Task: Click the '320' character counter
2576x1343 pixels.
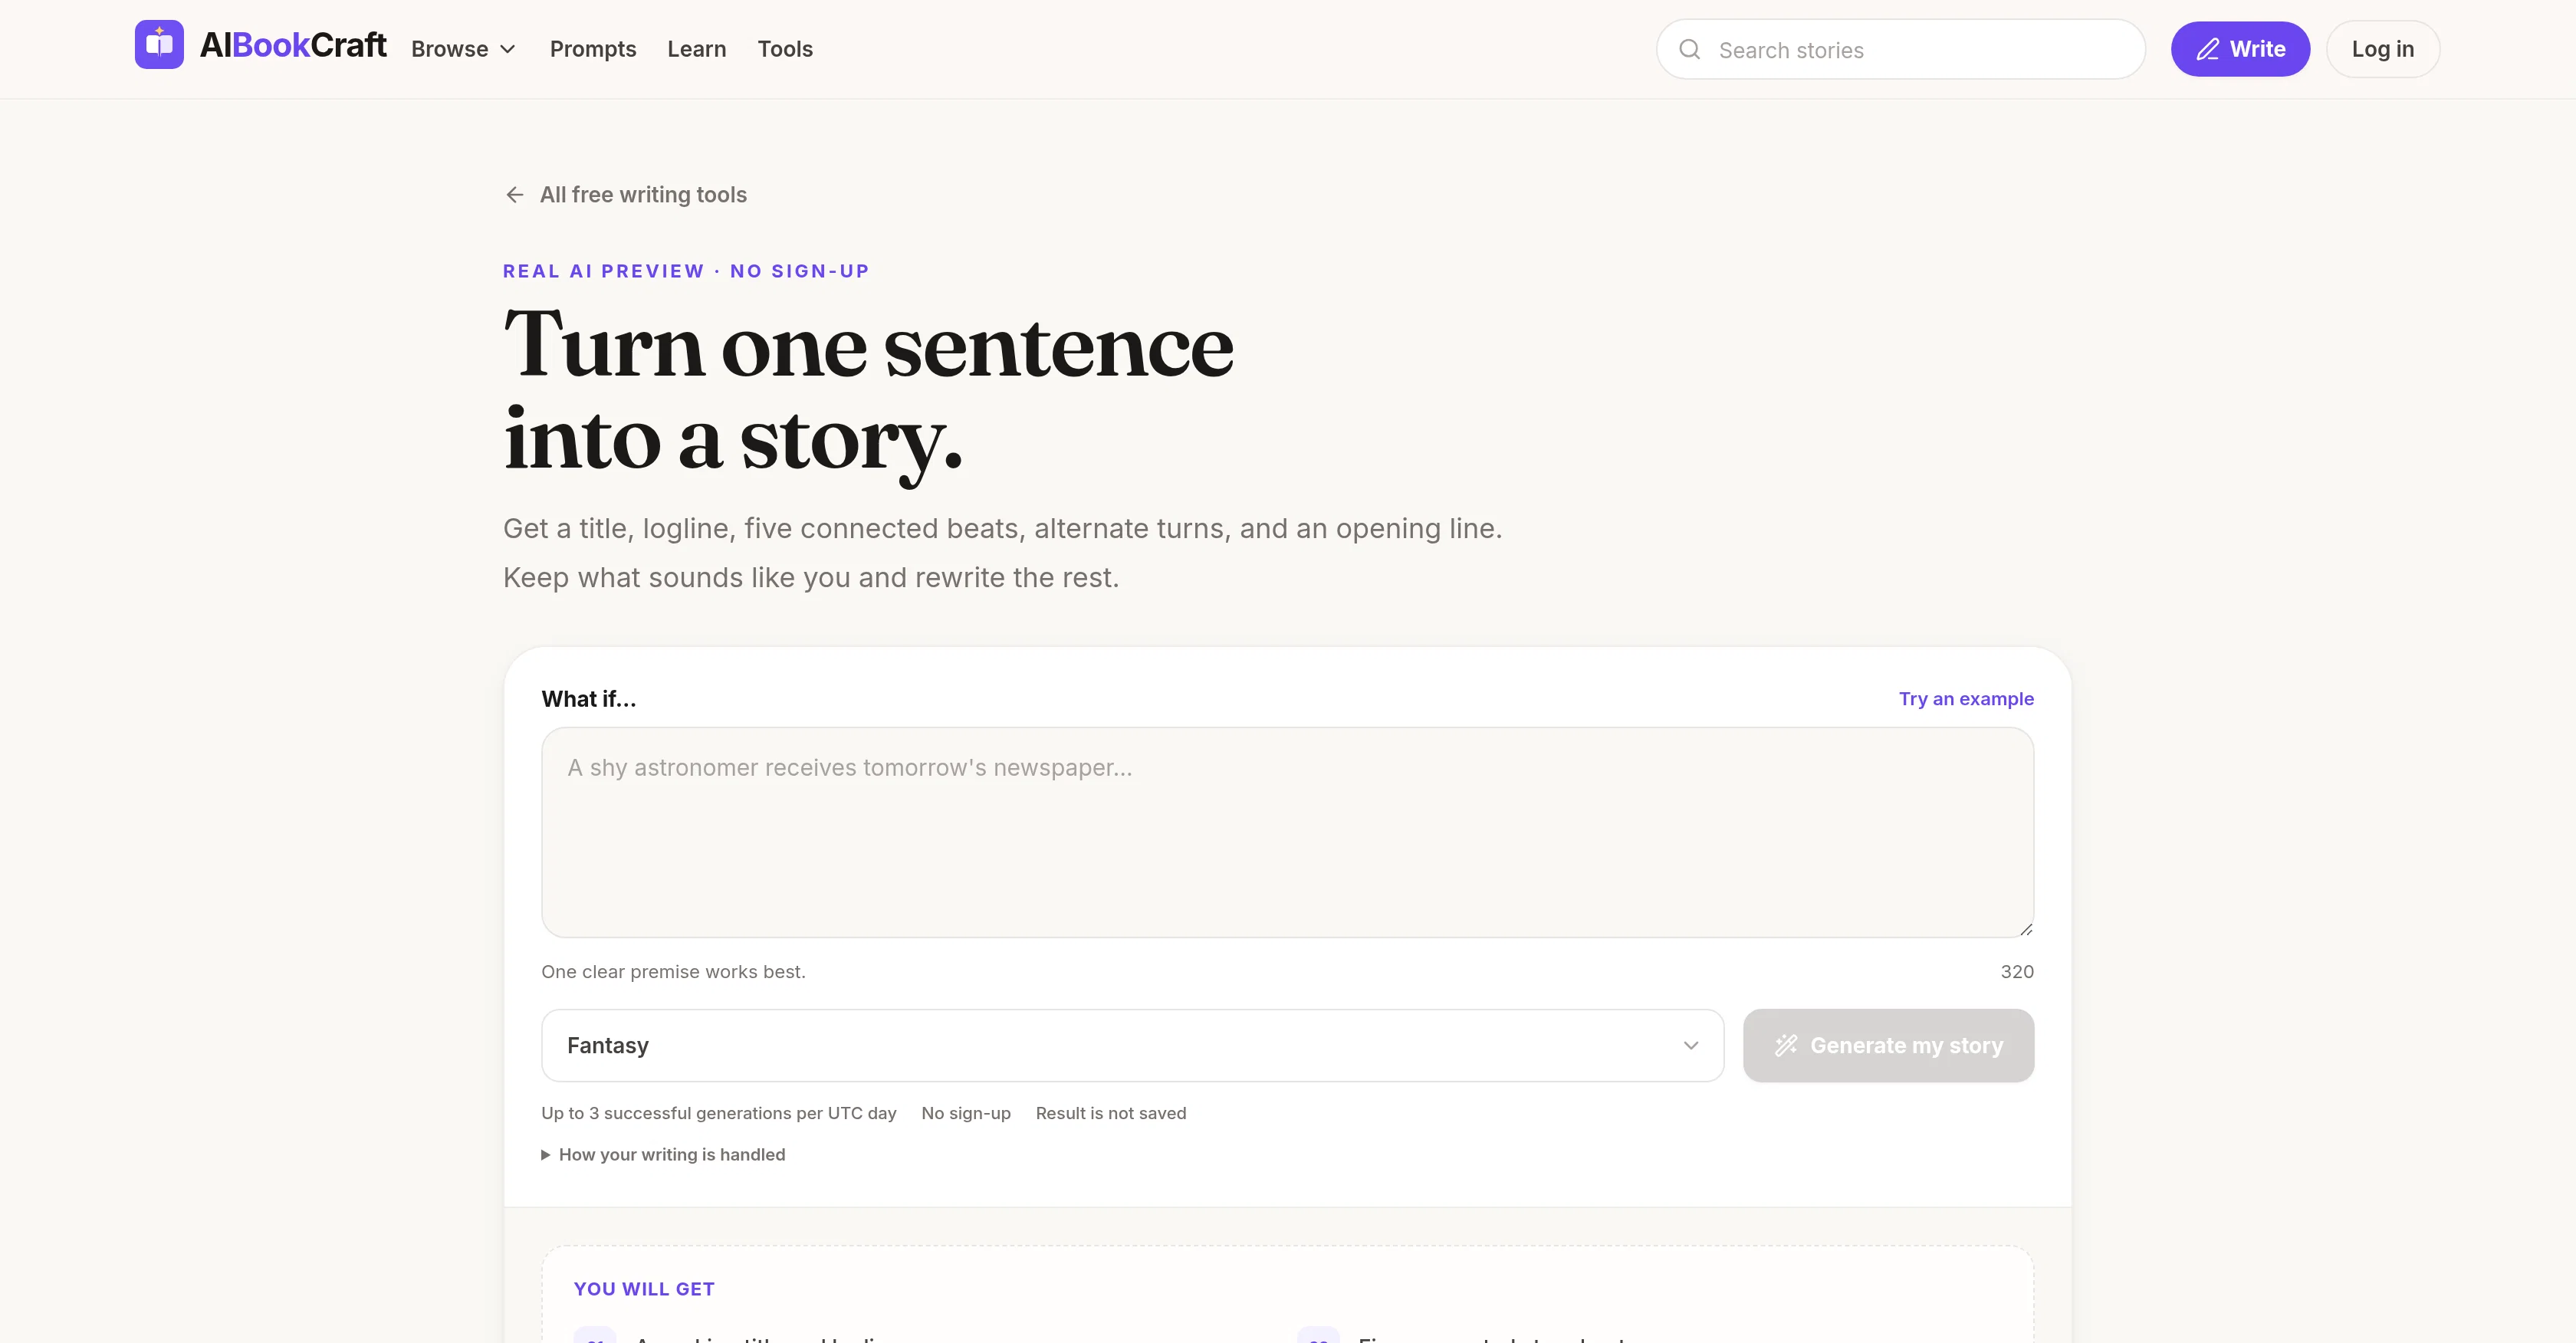Action: [x=2017, y=972]
